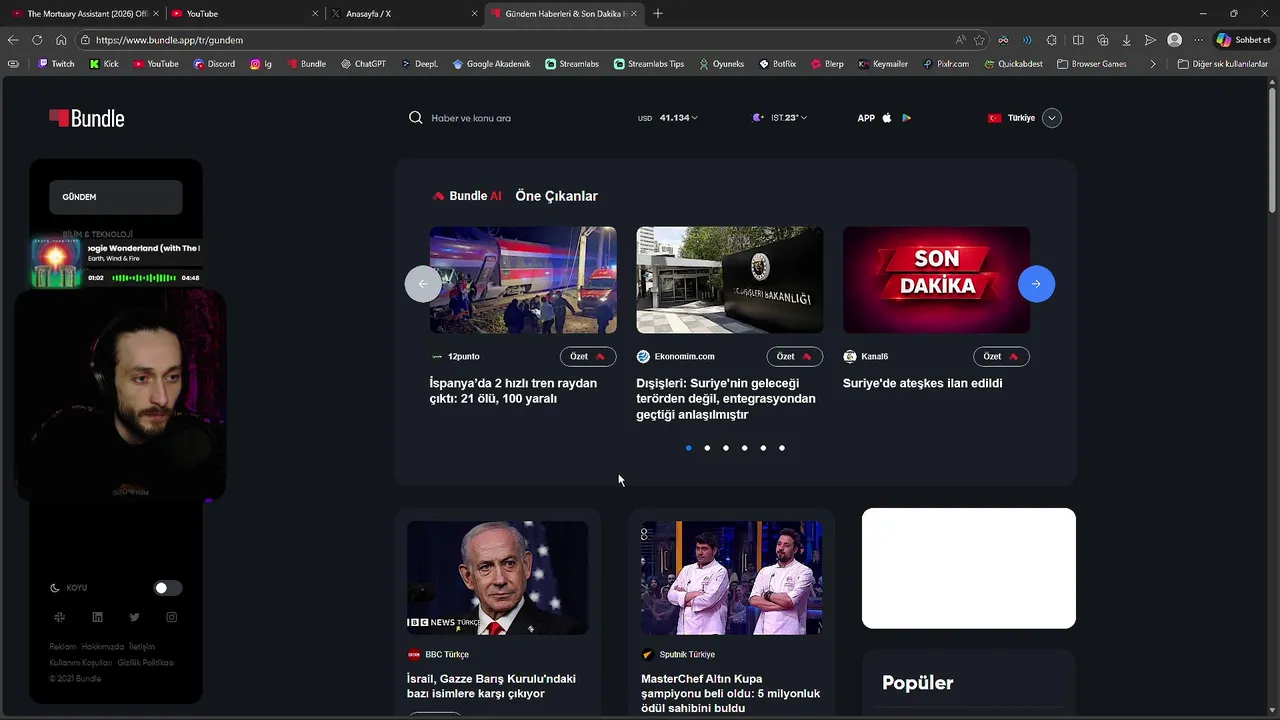
Task: Select fourth carousel pagination dot
Action: [x=744, y=448]
